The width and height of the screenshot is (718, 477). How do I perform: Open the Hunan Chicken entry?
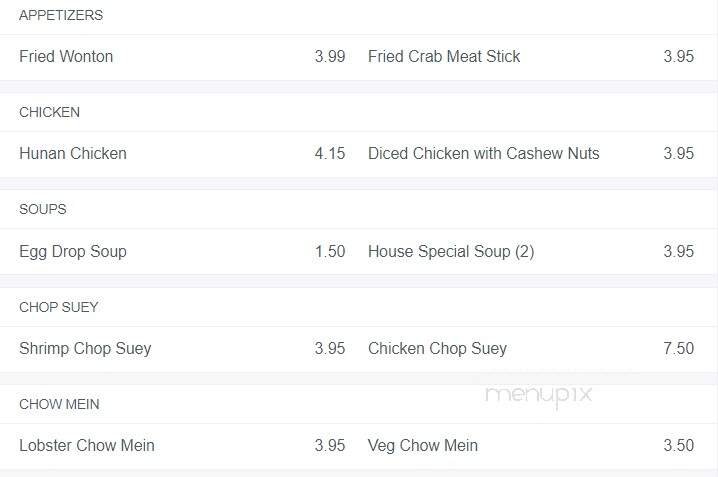point(73,154)
